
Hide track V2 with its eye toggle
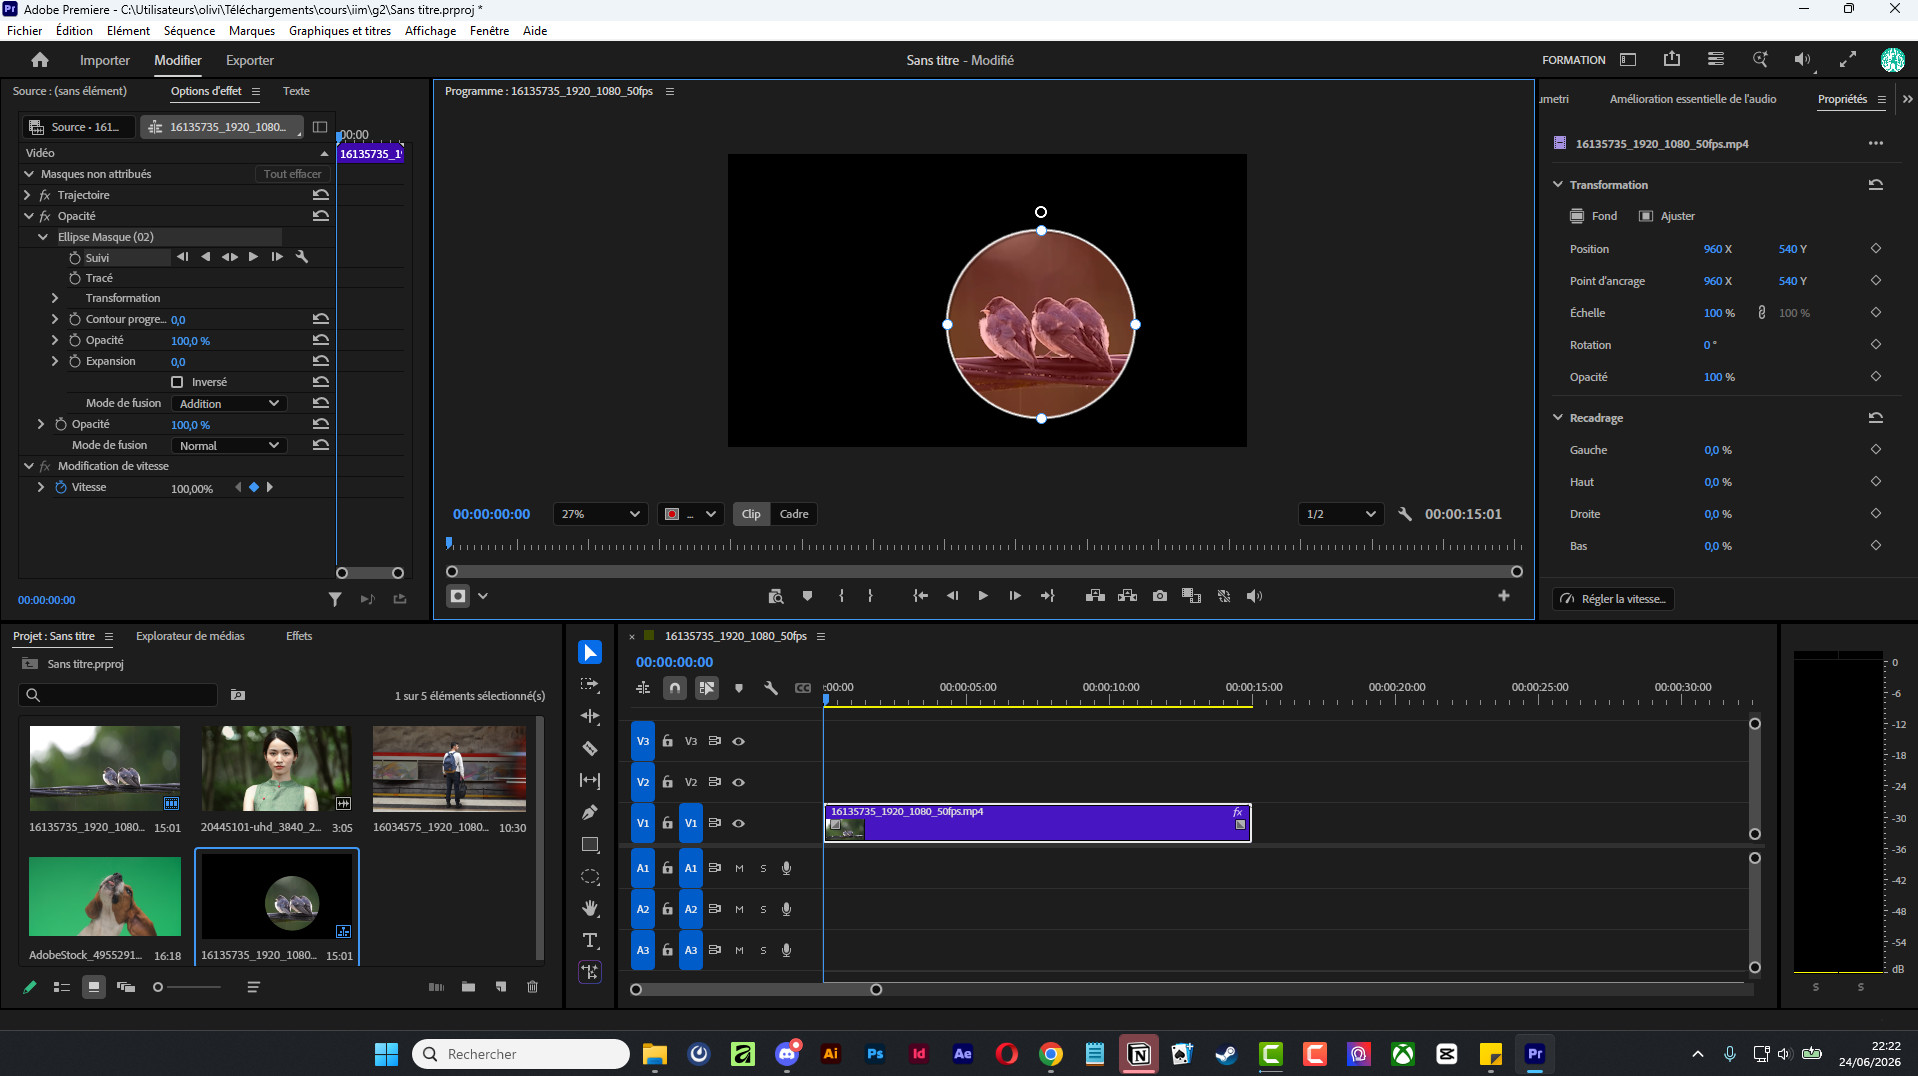(x=739, y=782)
